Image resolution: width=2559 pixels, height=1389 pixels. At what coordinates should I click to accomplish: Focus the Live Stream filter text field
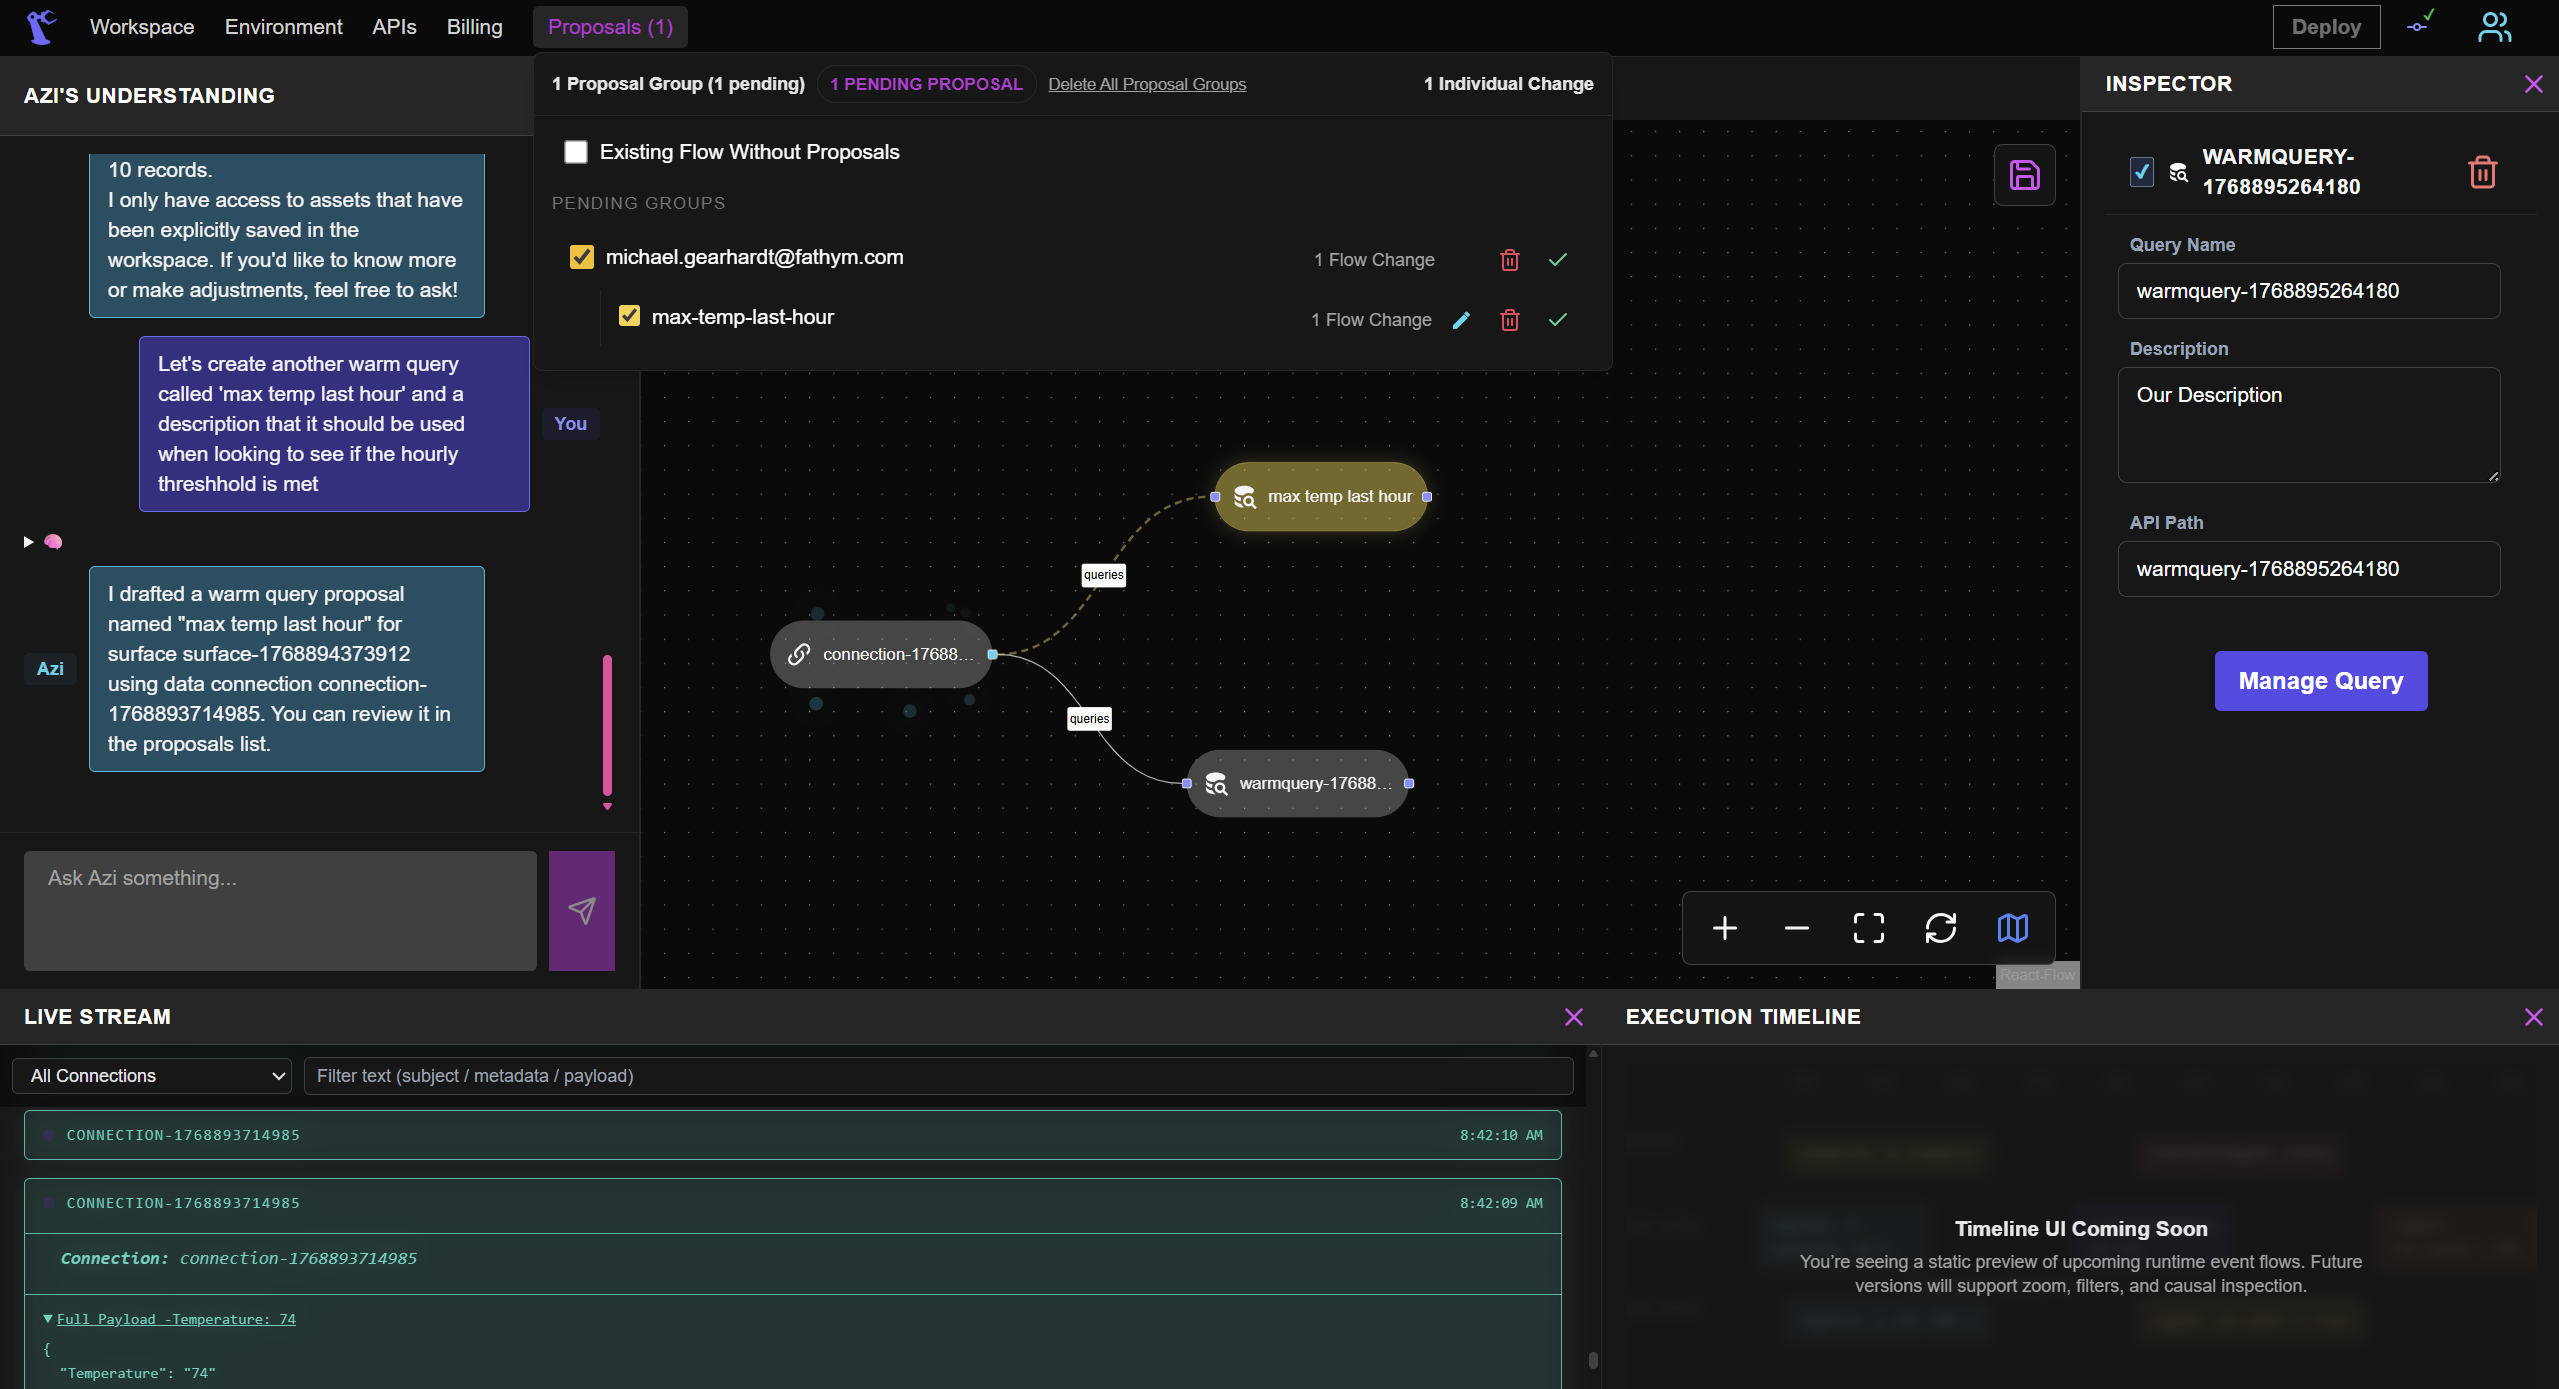pos(938,1076)
